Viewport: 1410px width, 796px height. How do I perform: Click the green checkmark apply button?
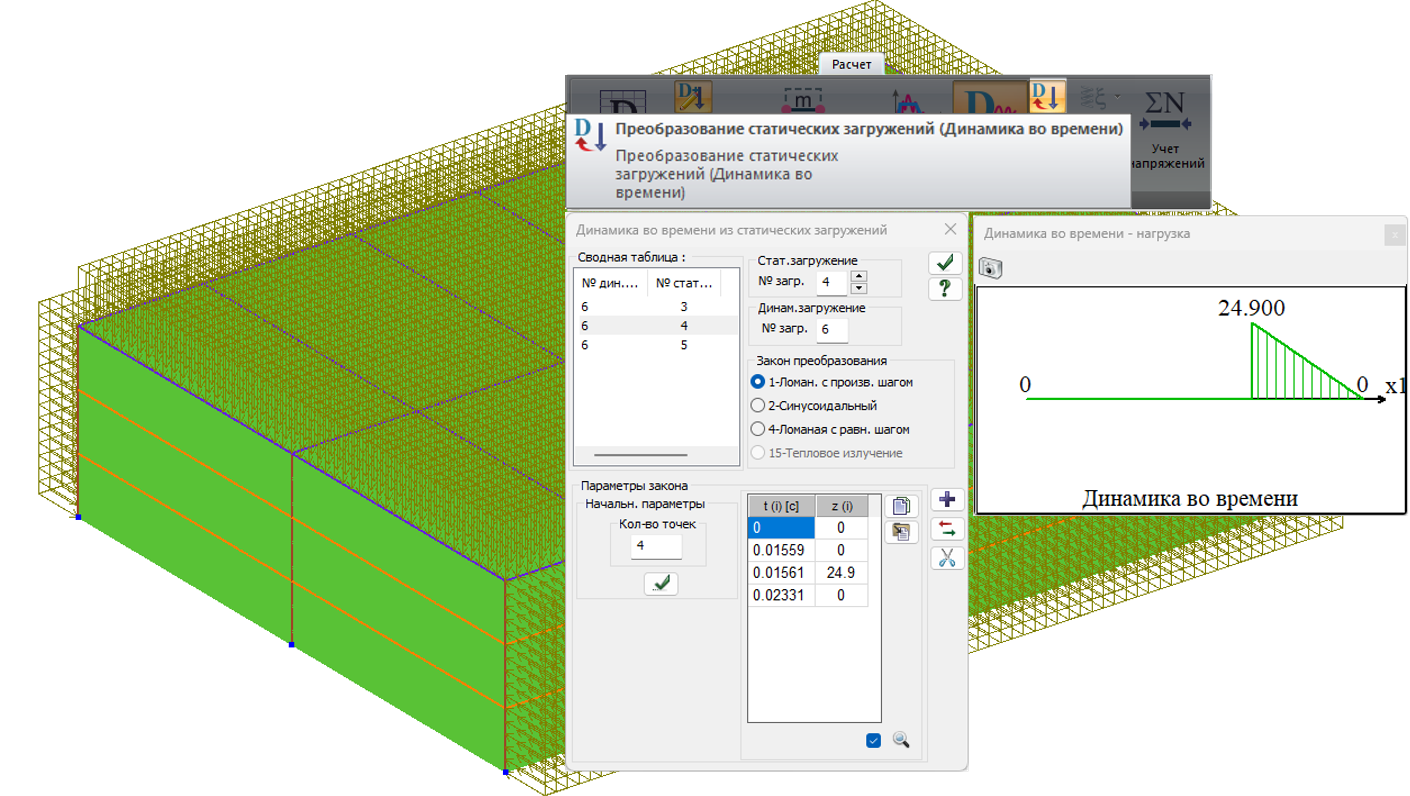944,263
